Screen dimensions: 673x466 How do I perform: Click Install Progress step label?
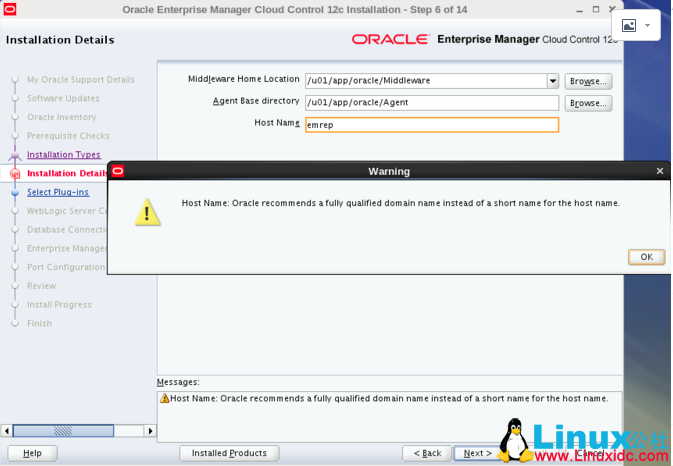point(59,305)
